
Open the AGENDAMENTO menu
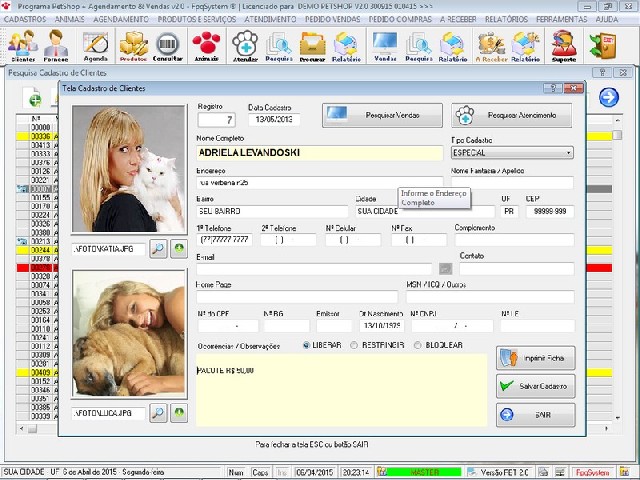pyautogui.click(x=121, y=19)
